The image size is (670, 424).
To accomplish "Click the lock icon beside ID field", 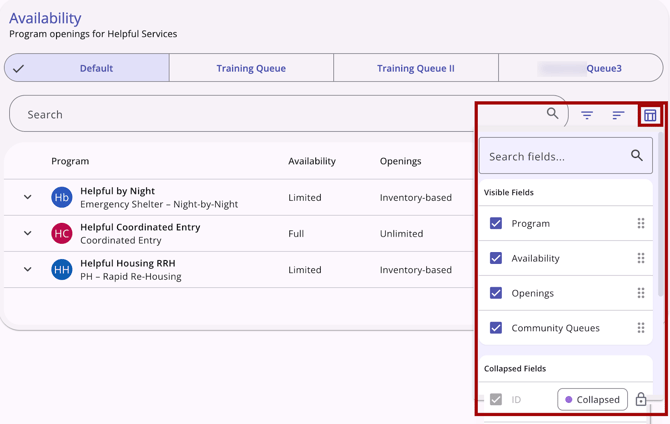I will coord(641,399).
